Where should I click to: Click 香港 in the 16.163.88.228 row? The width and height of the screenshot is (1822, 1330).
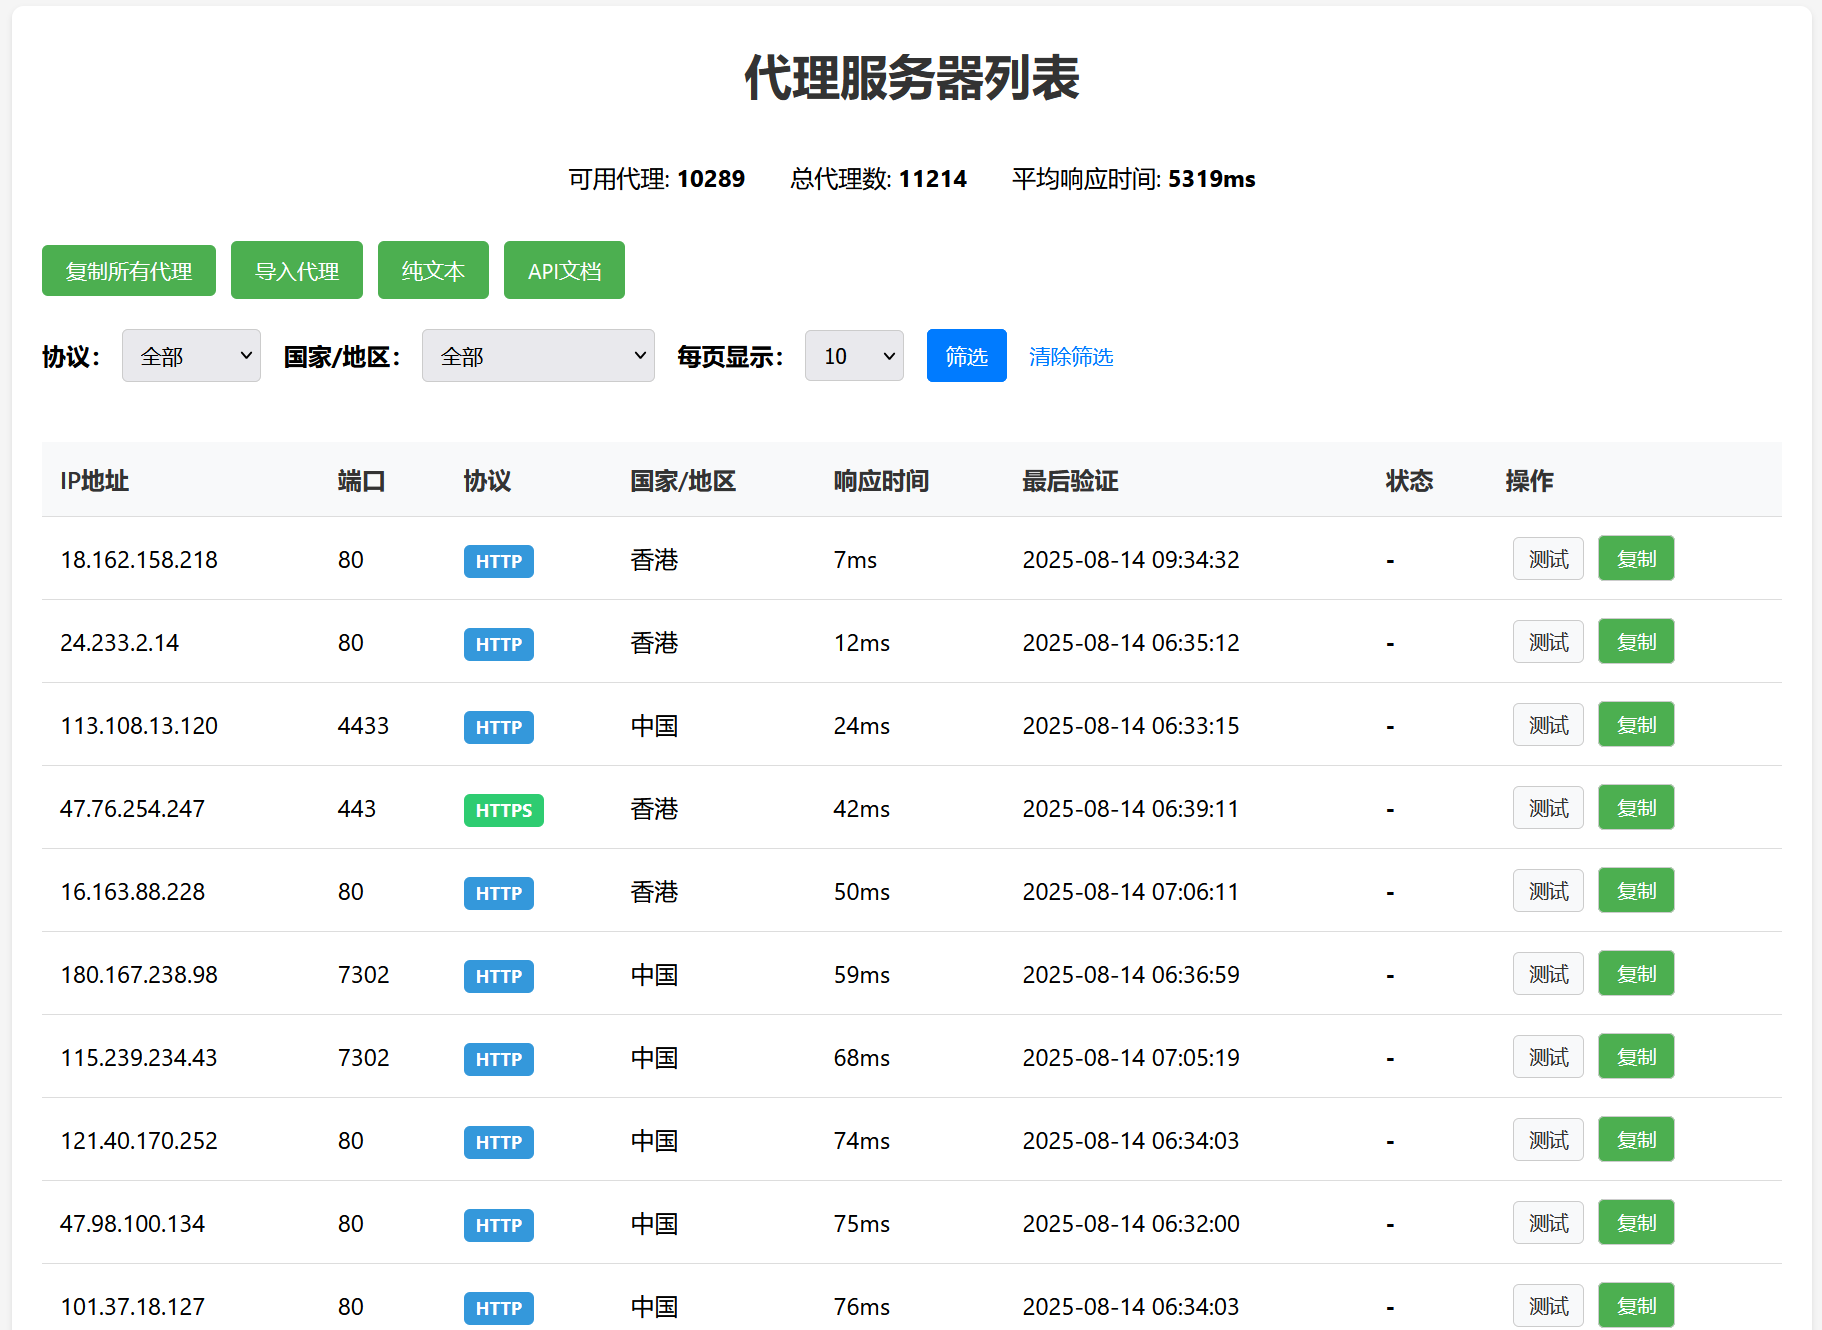(654, 892)
